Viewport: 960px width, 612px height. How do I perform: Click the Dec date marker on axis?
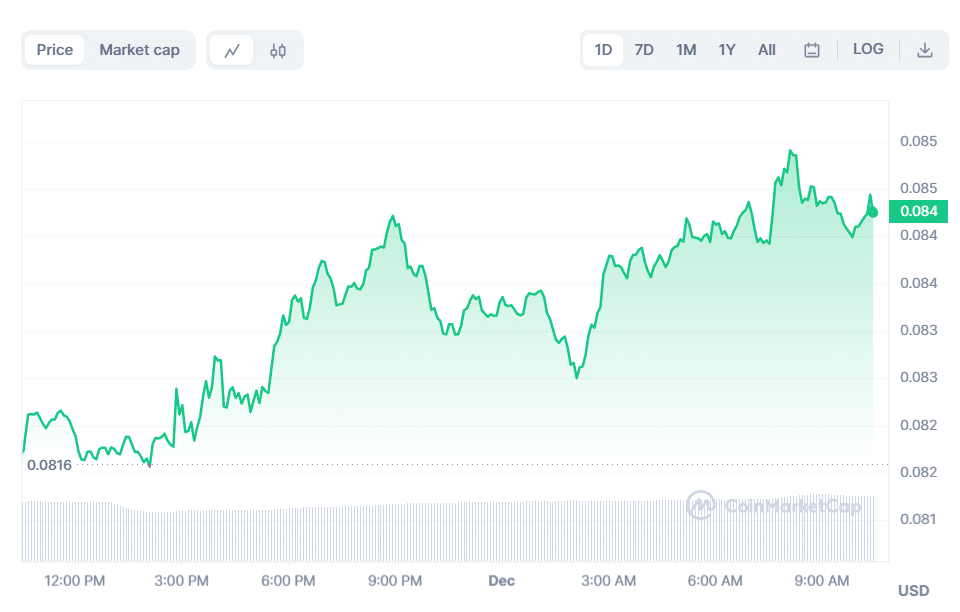[x=500, y=580]
